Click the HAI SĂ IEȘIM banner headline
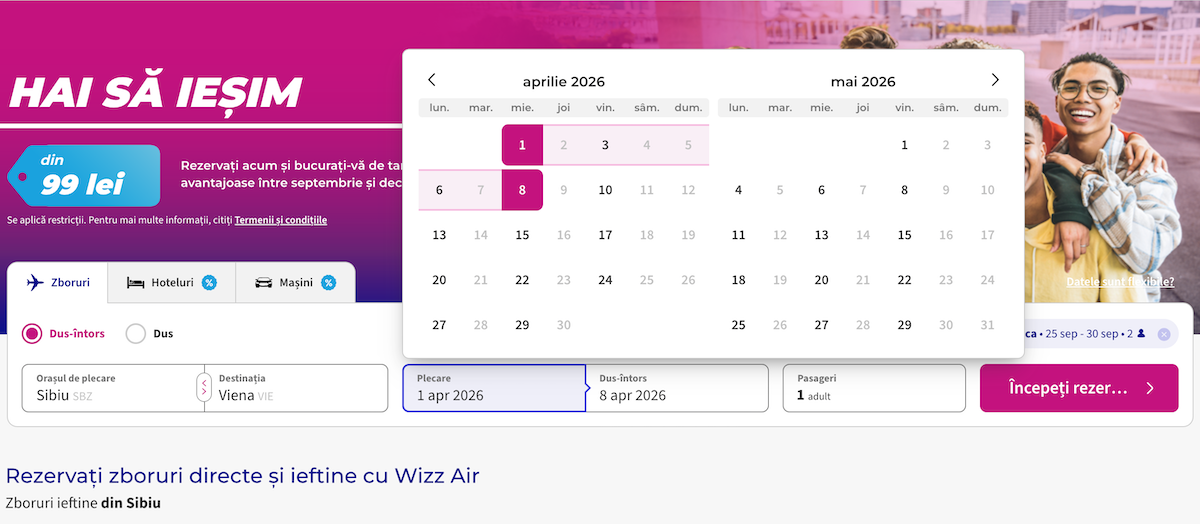Screen dimensions: 1200x524 coord(155,92)
